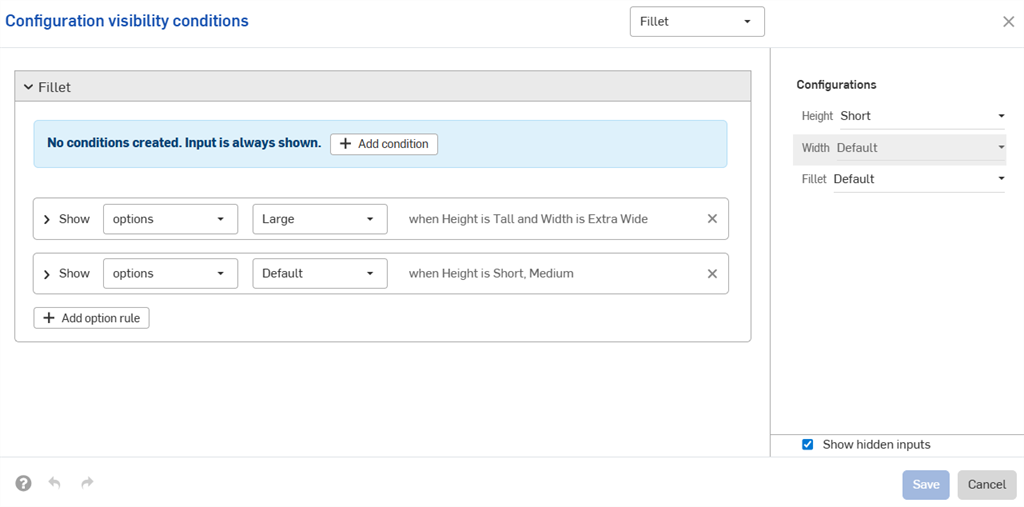Click the Cancel button
Viewport: 1024px width, 507px height.
[987, 485]
